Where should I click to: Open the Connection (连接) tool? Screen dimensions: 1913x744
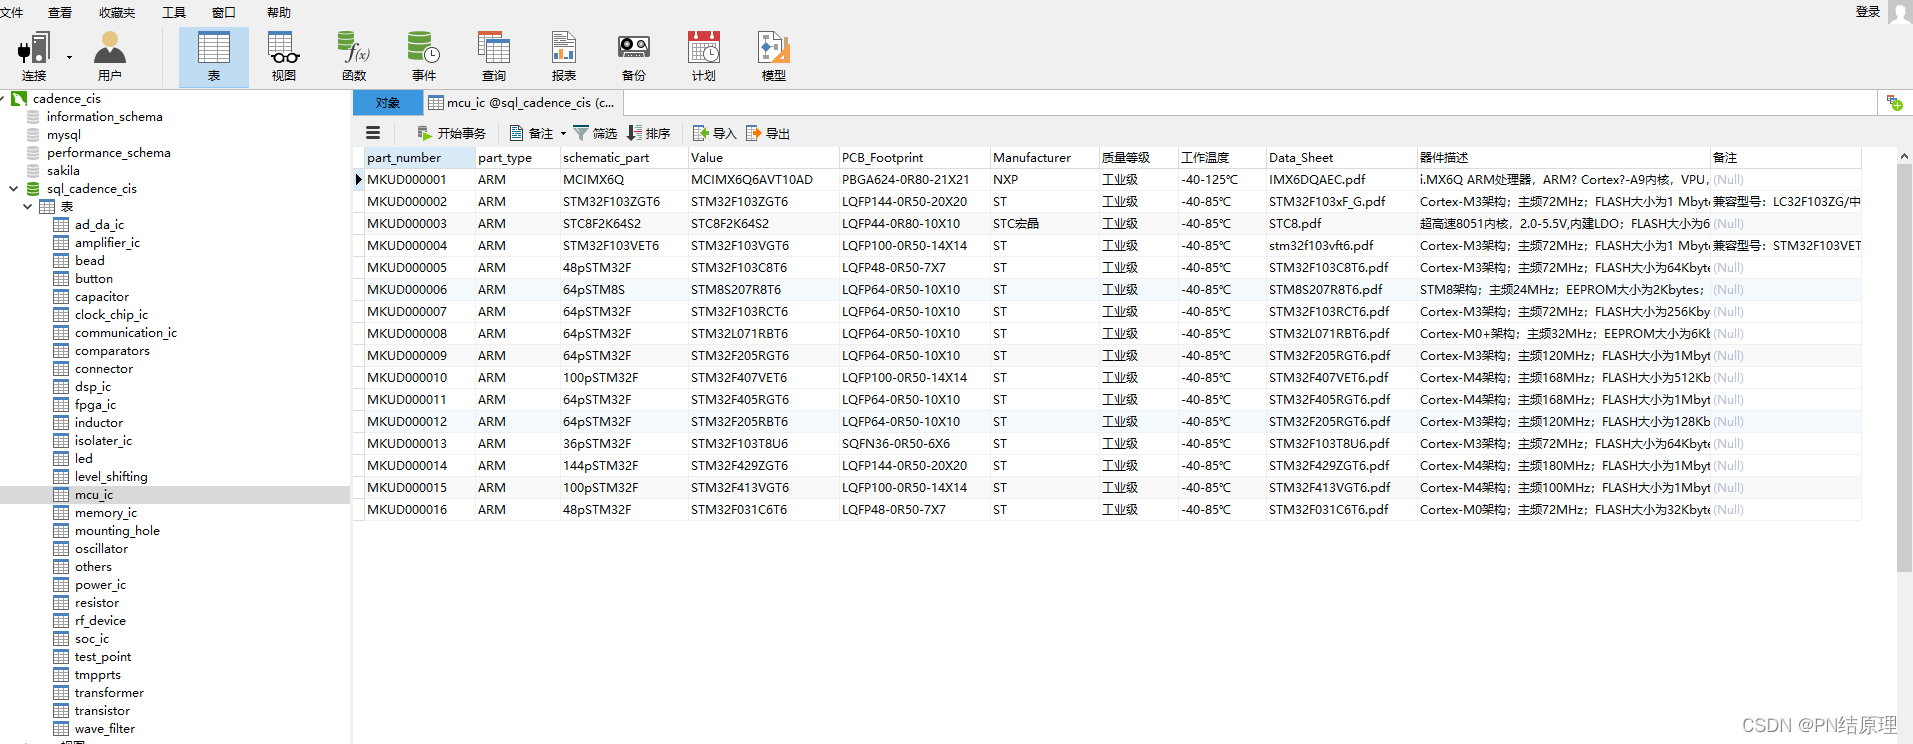tap(33, 56)
